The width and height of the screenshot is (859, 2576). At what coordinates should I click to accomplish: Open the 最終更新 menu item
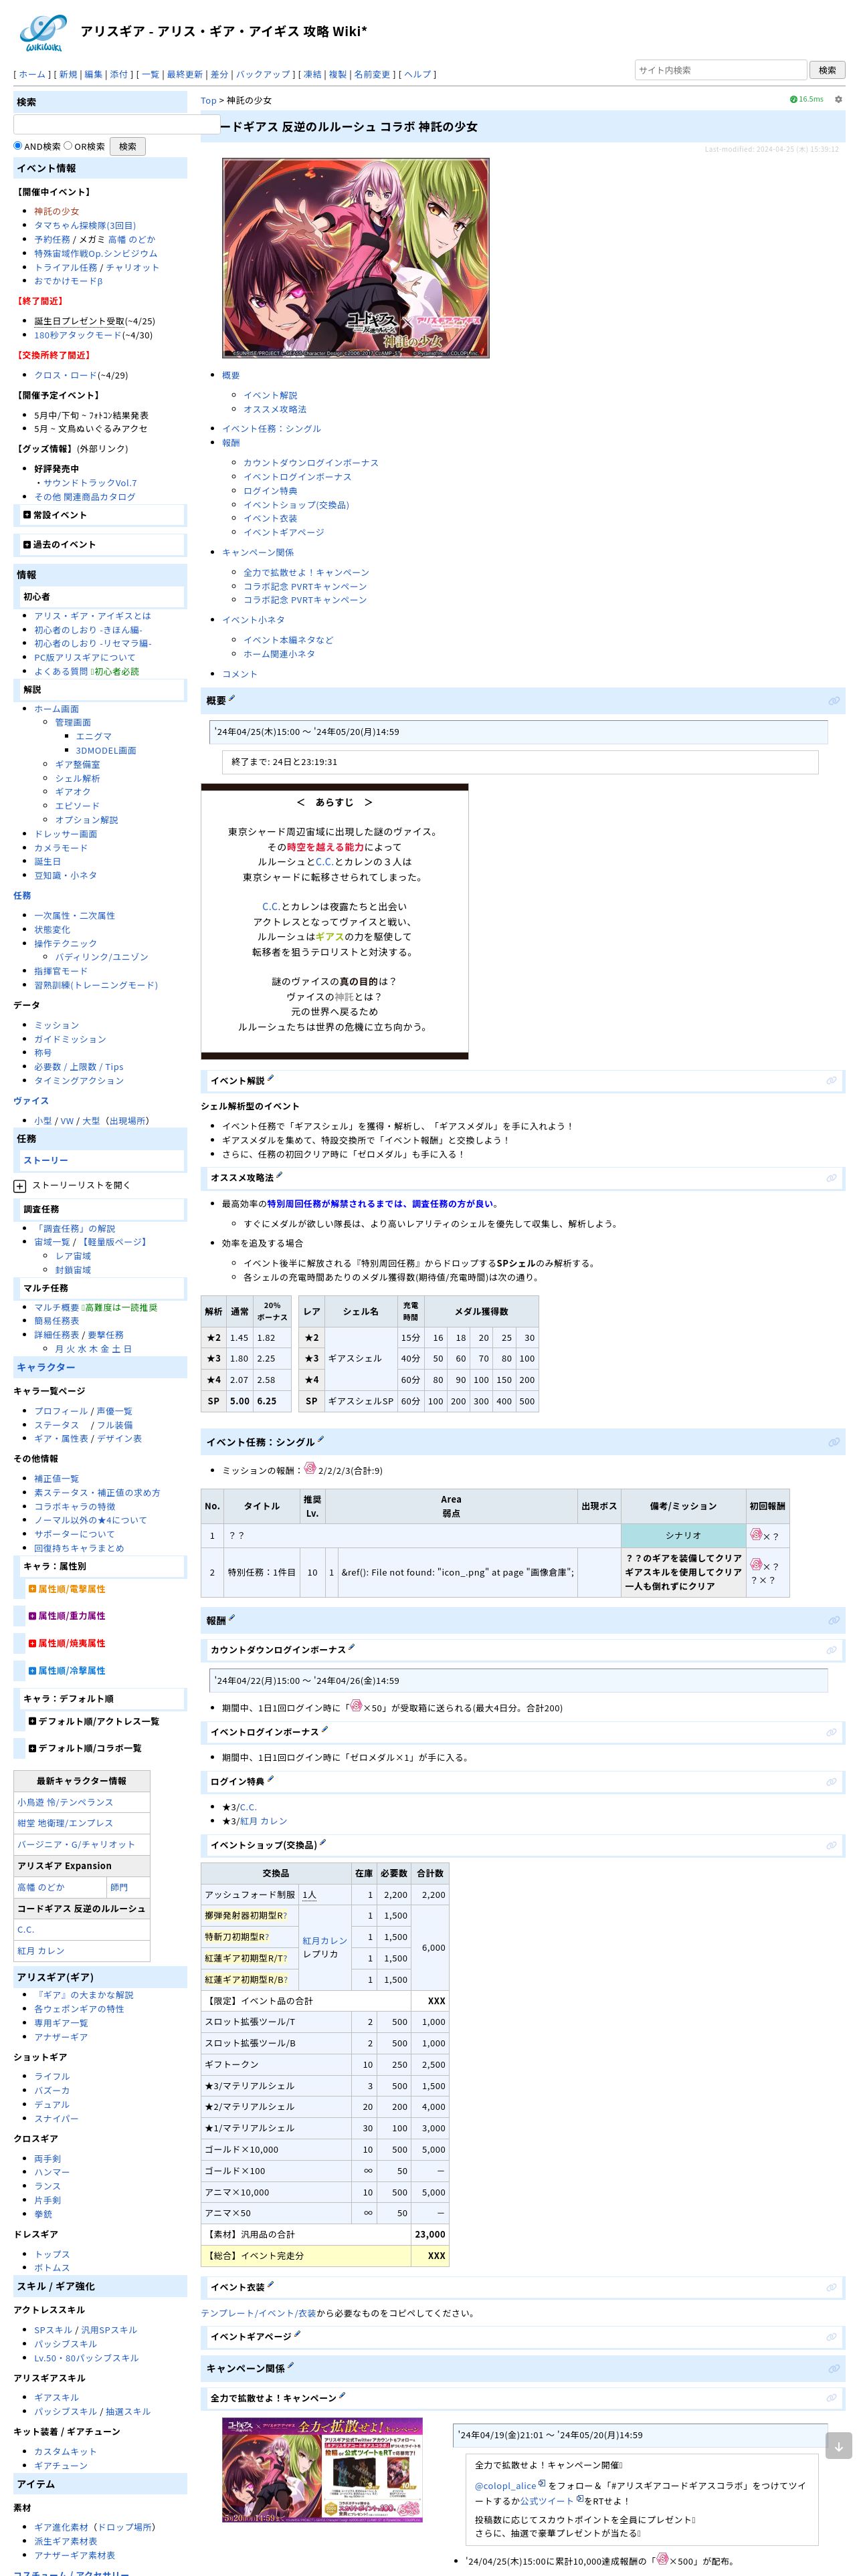[184, 74]
